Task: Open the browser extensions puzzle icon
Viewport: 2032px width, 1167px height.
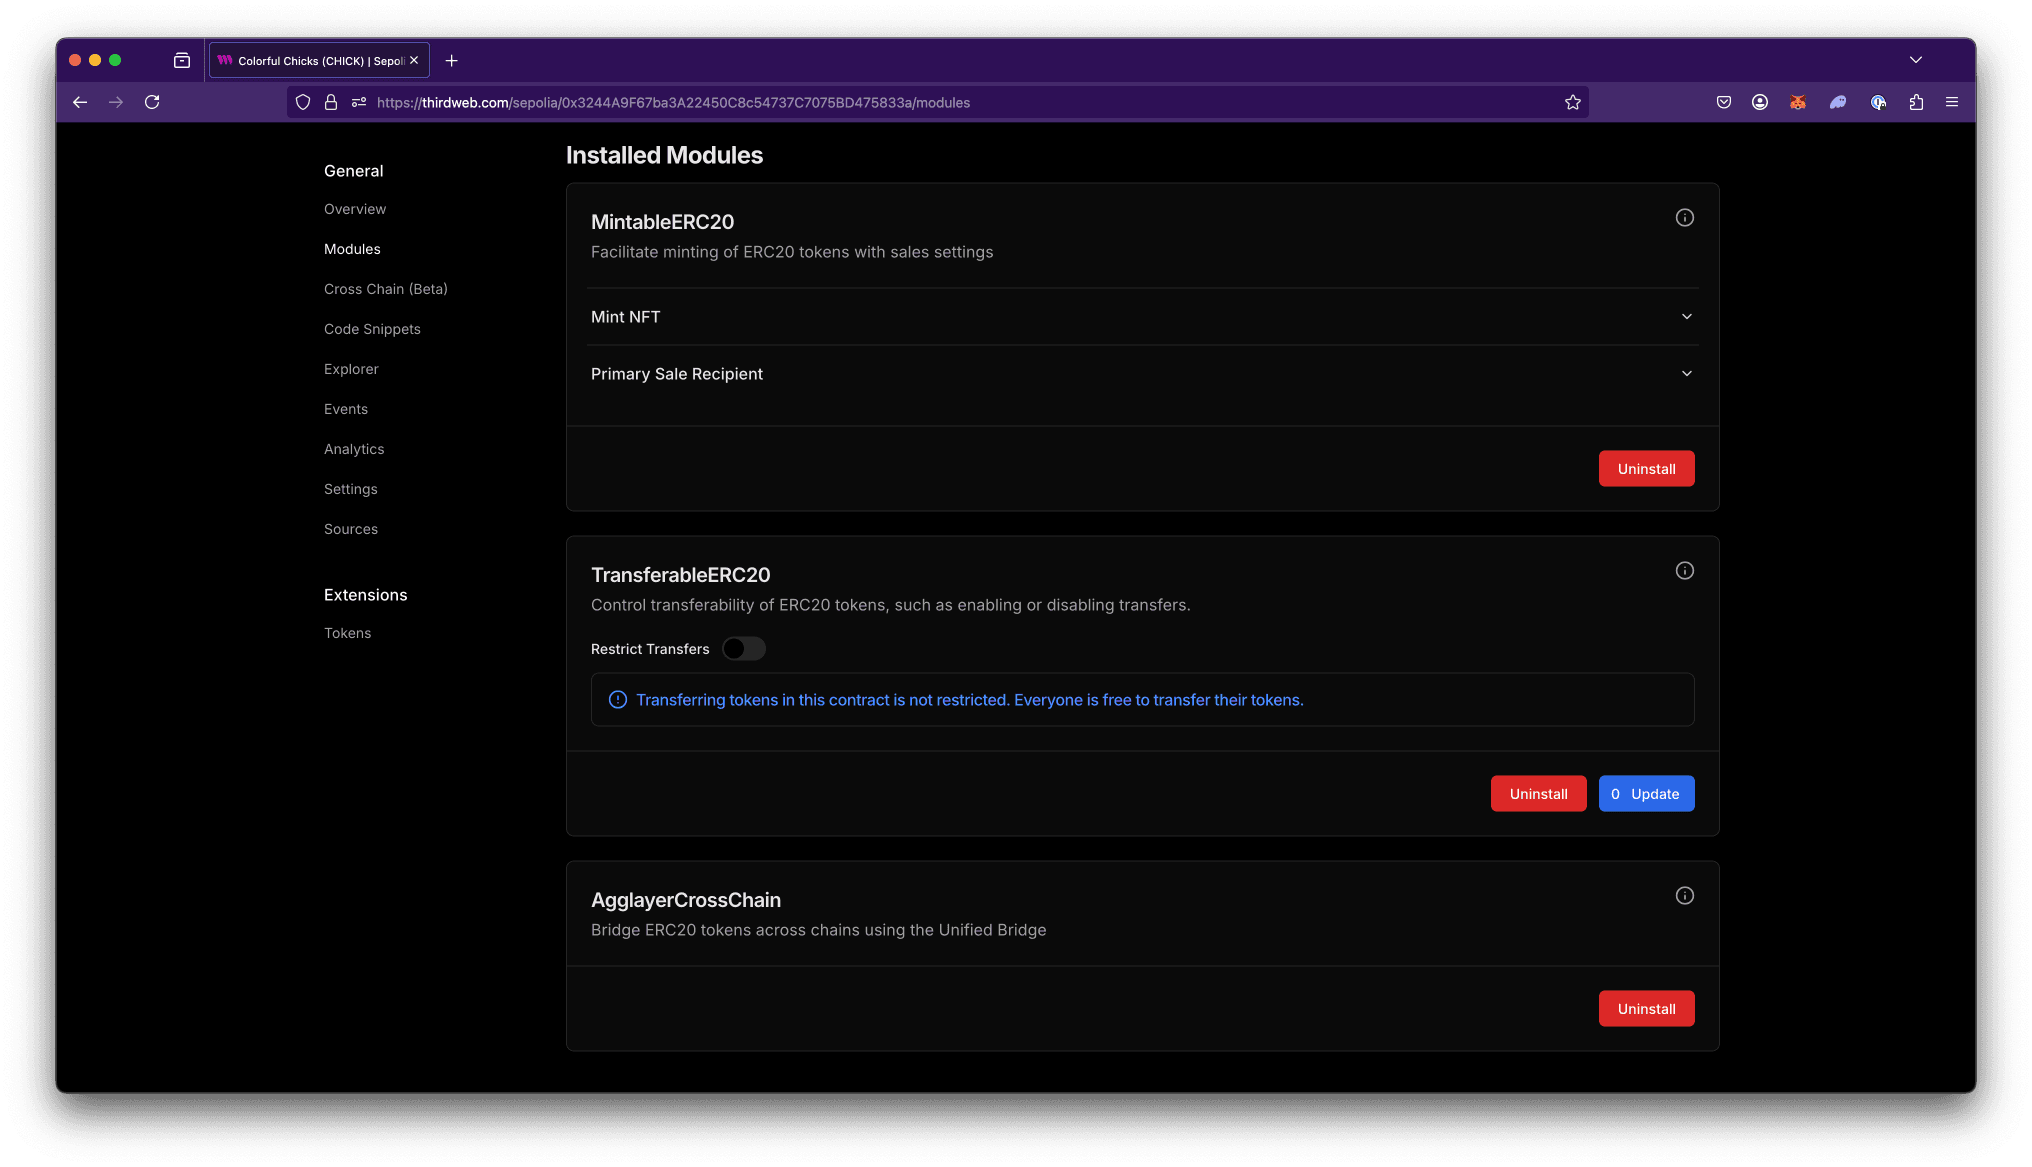Action: (1915, 103)
